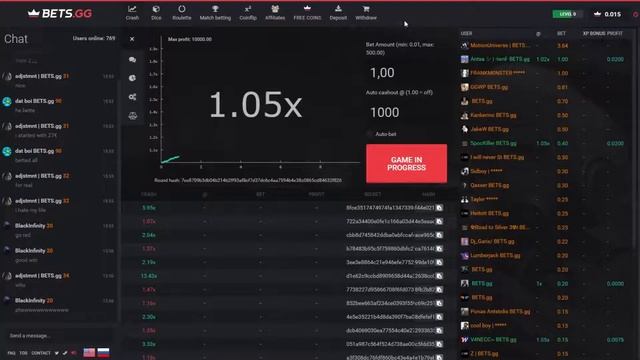Viewport: 640px width, 360px height.
Task: Click the large 1.05x multiplier display
Action: (256, 105)
